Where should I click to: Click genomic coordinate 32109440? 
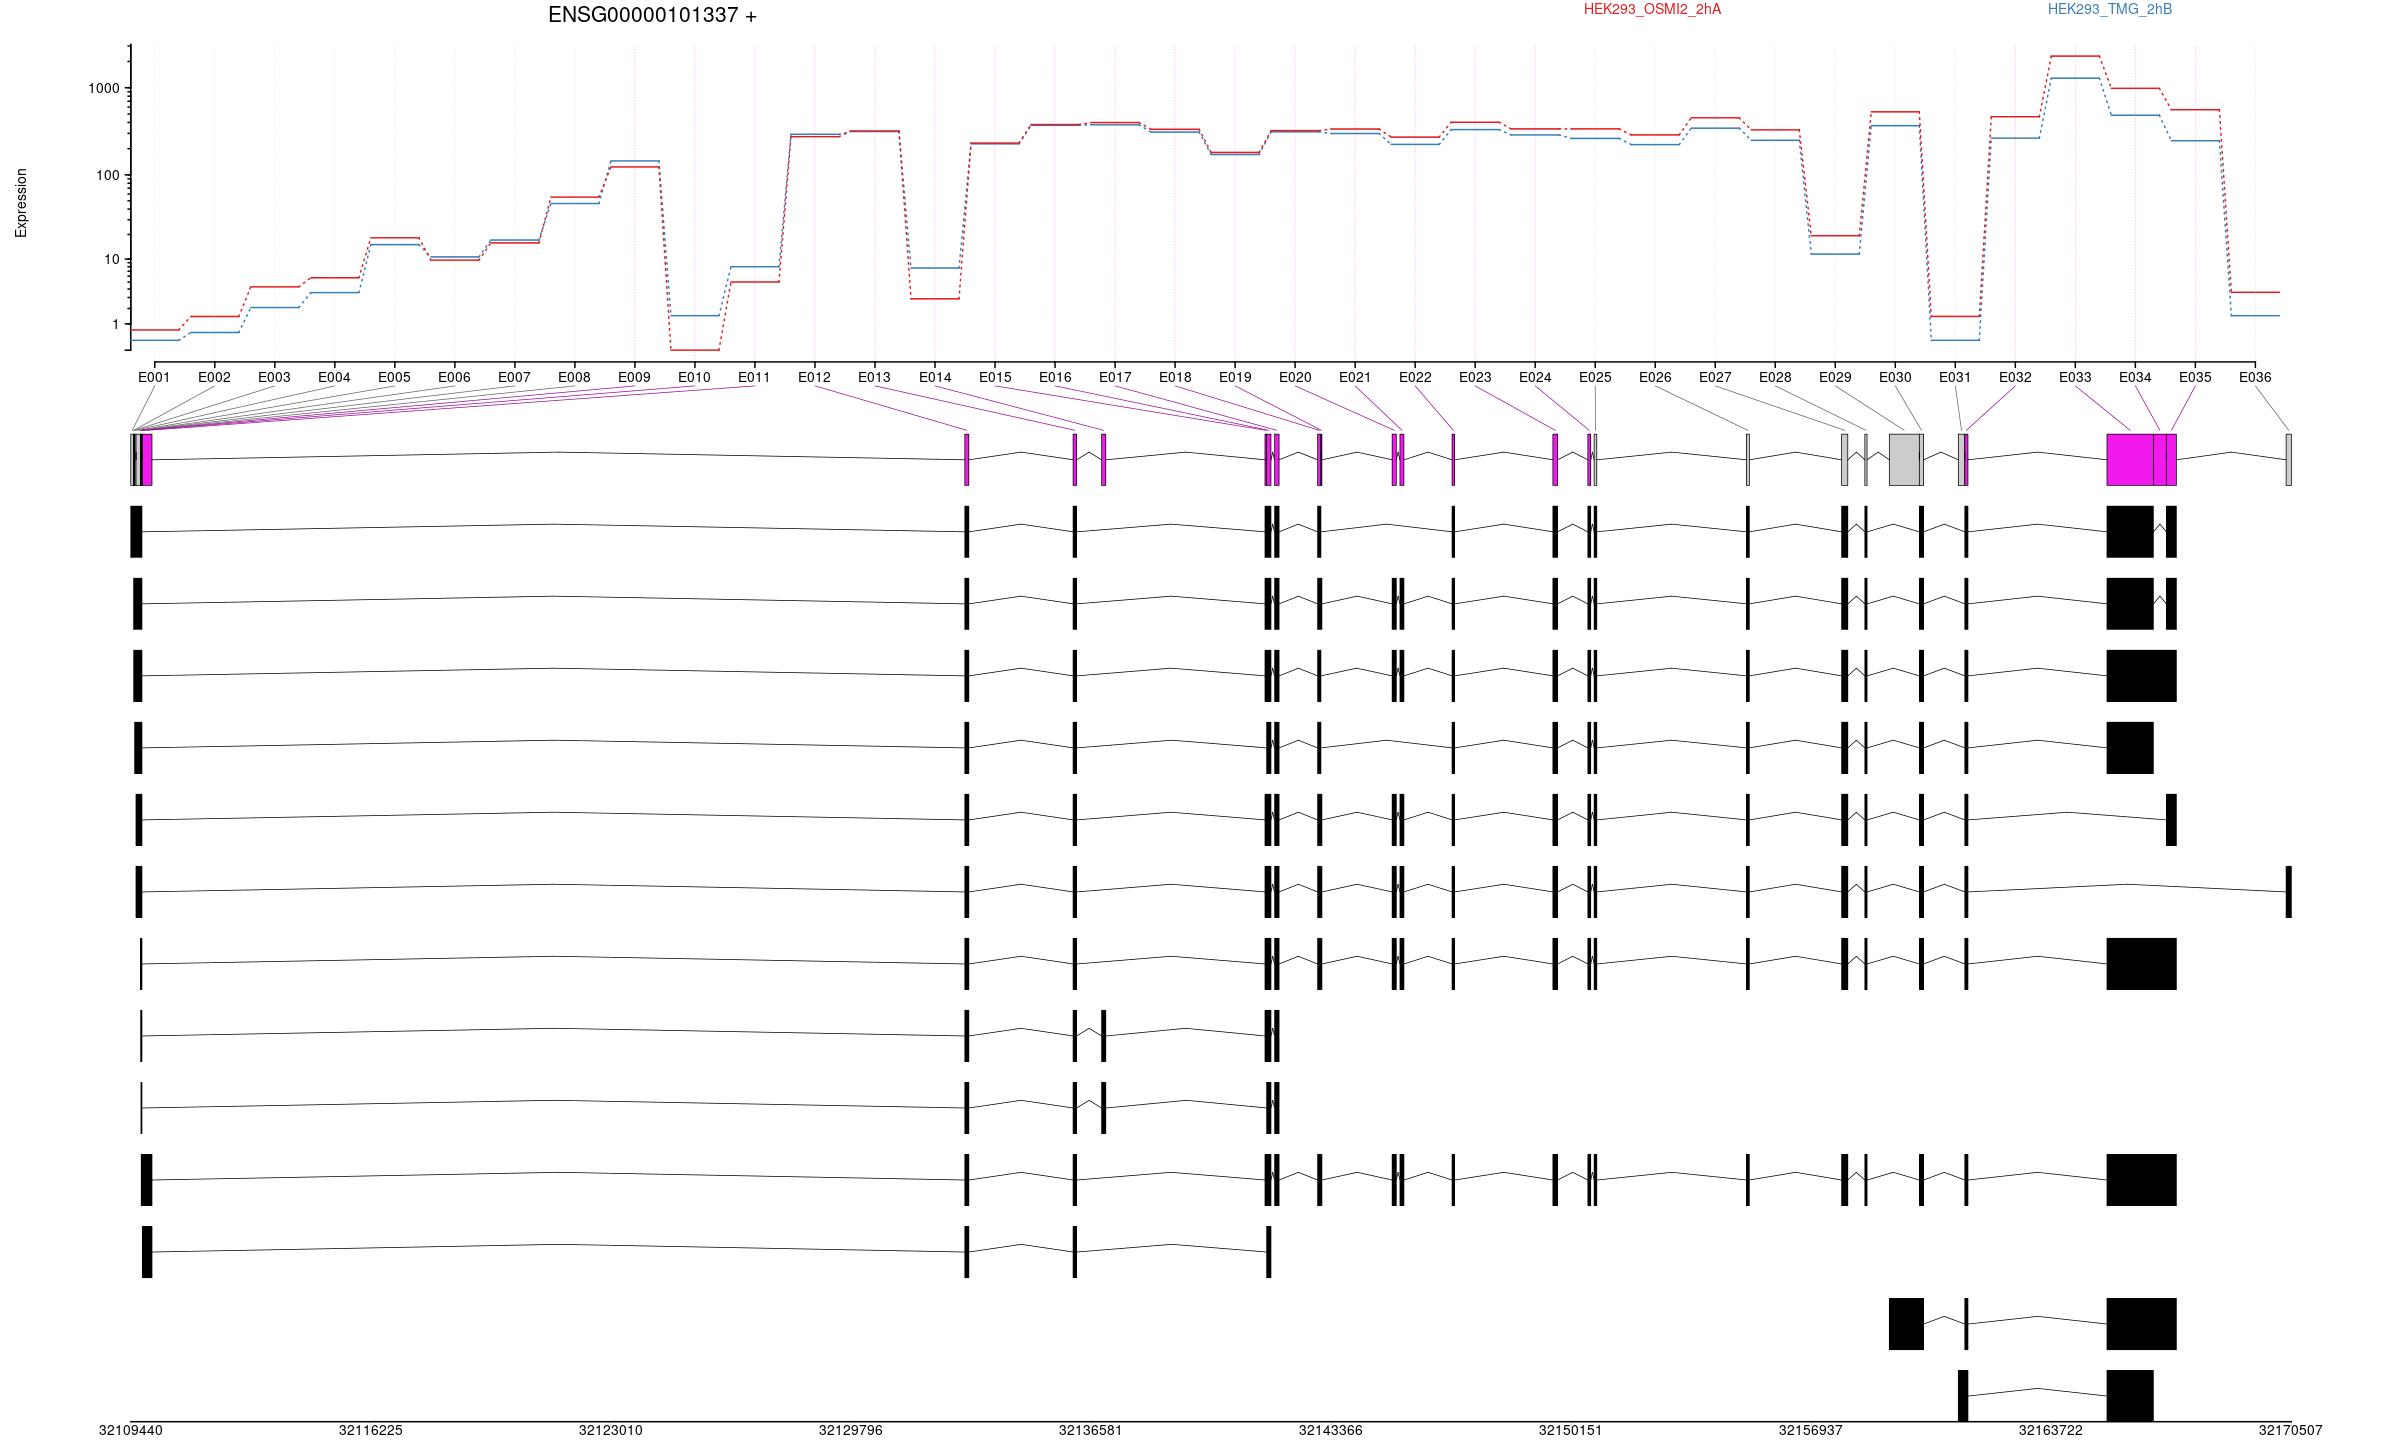pos(130,1431)
